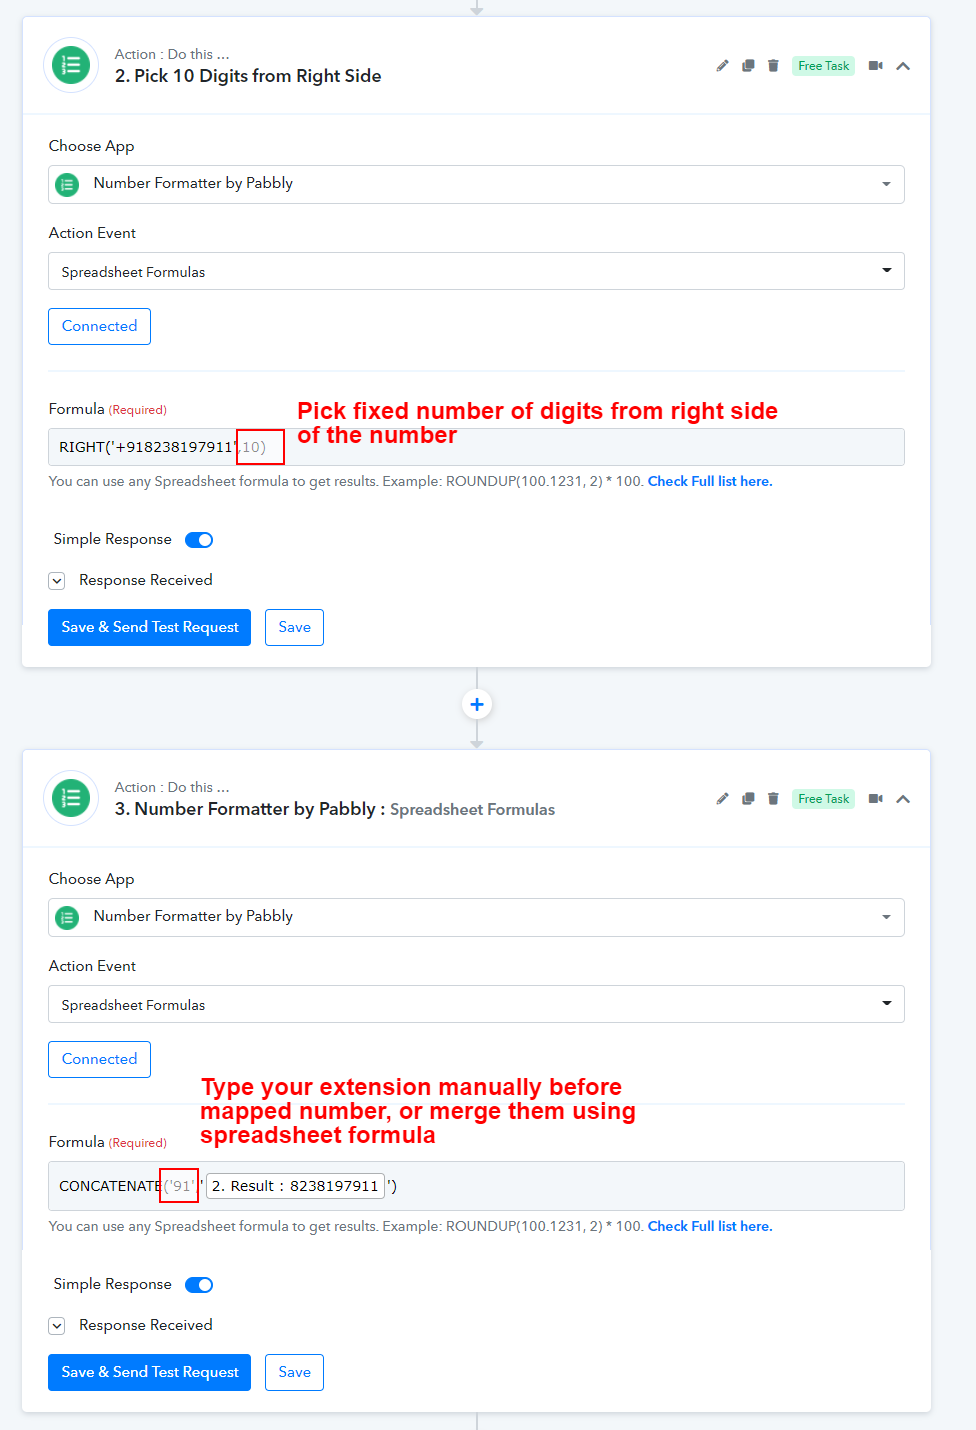Click the edit pencil icon on step 3
976x1430 pixels.
722,799
